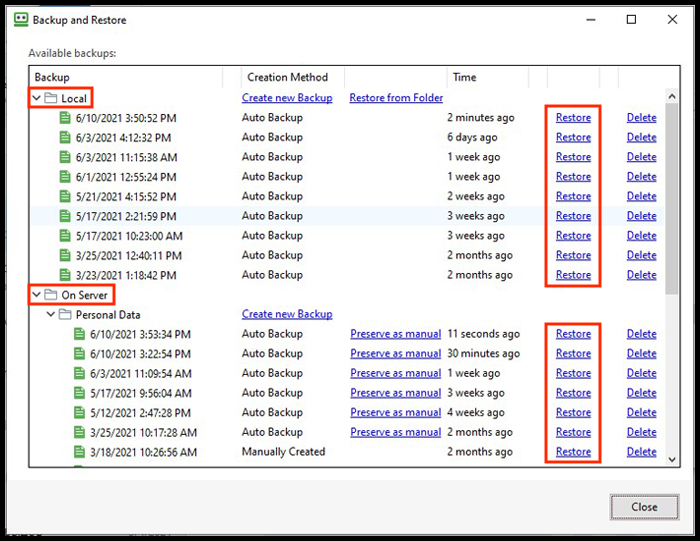Preserve as manual the 5/17/2021 9:56:04 AM backup
The height and width of the screenshot is (541, 700).
(396, 393)
